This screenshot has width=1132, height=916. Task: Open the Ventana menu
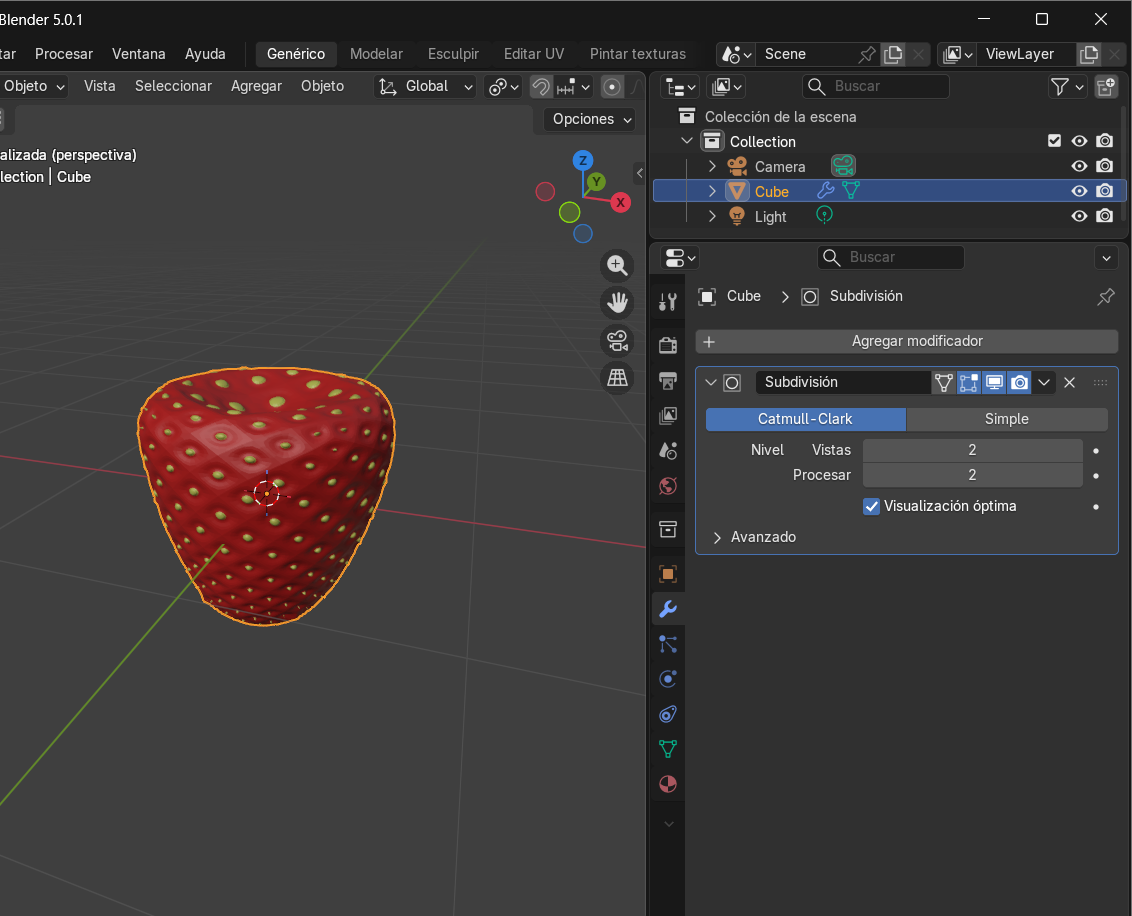click(x=138, y=54)
